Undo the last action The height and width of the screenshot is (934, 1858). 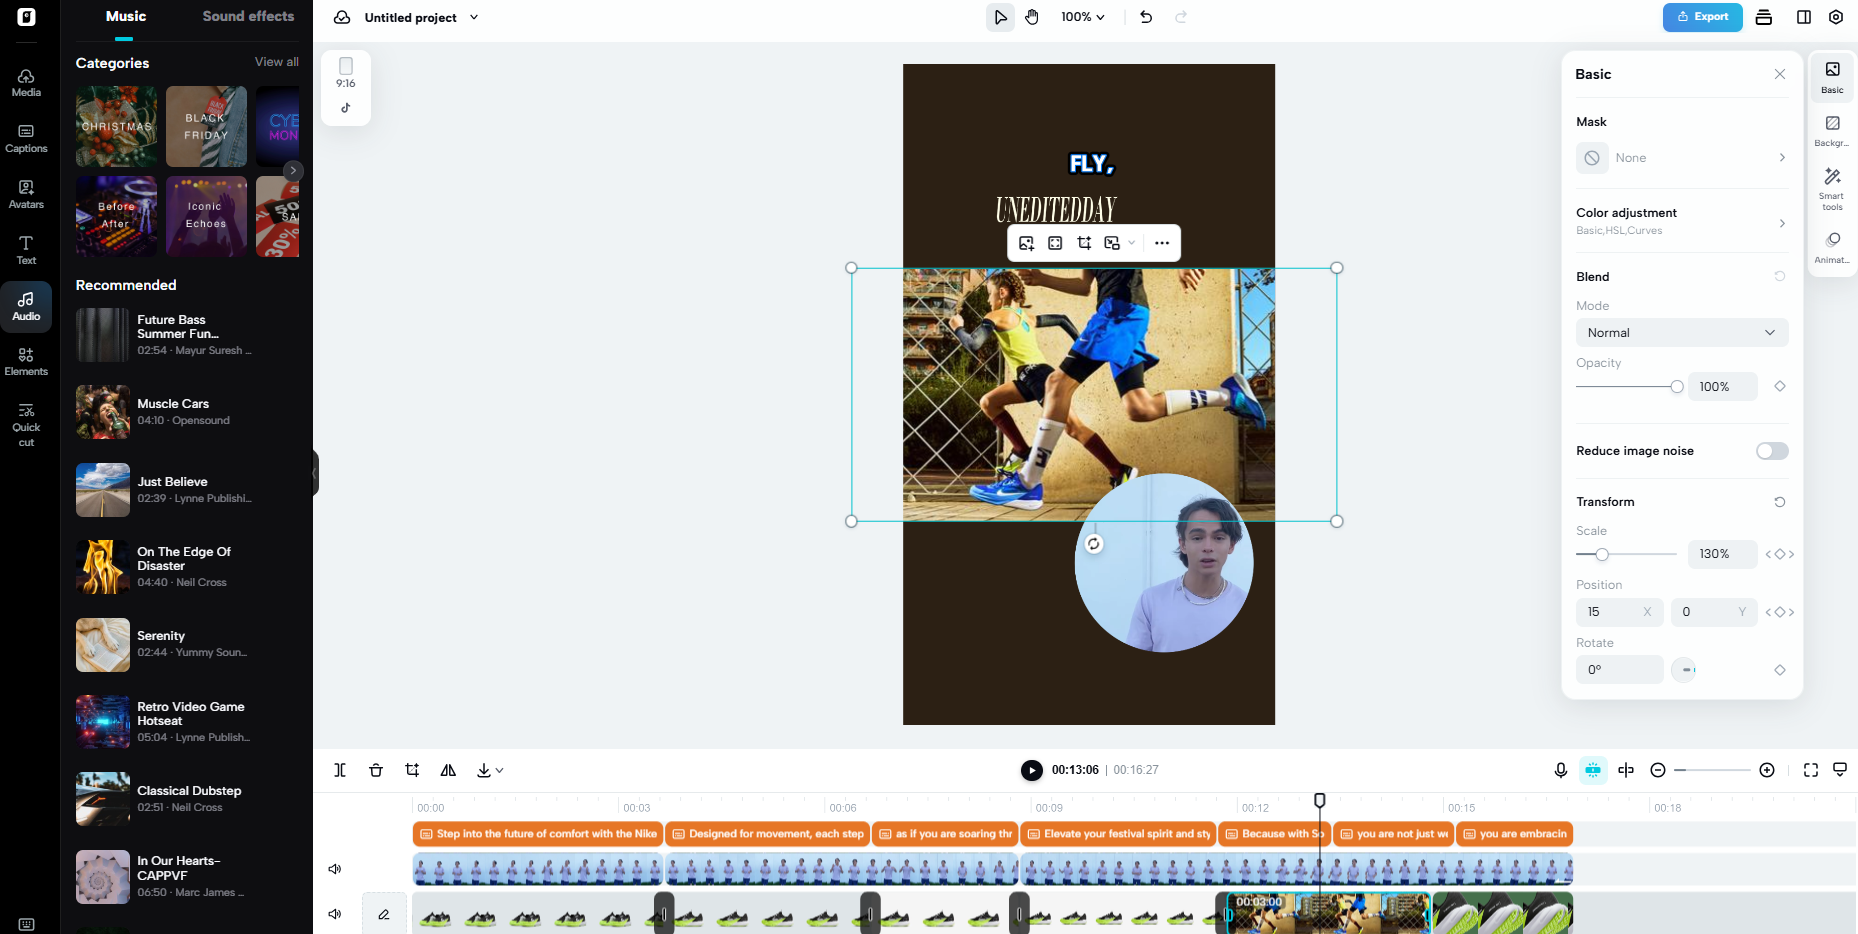(1146, 17)
